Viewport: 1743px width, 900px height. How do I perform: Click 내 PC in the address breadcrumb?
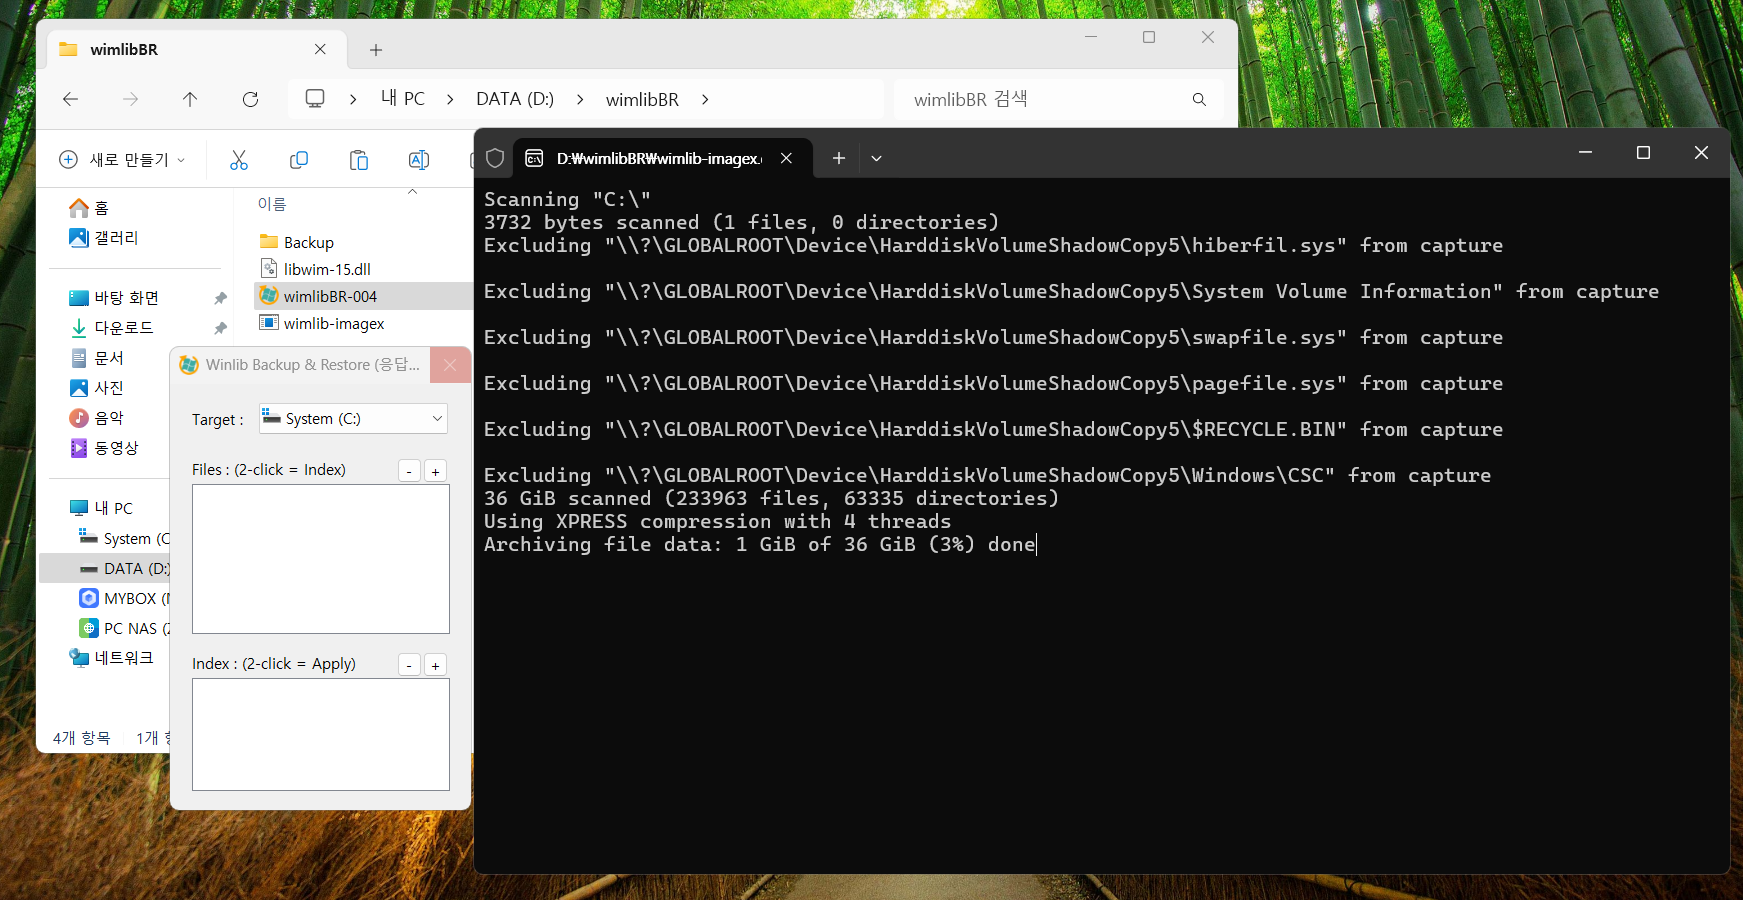[x=403, y=99]
